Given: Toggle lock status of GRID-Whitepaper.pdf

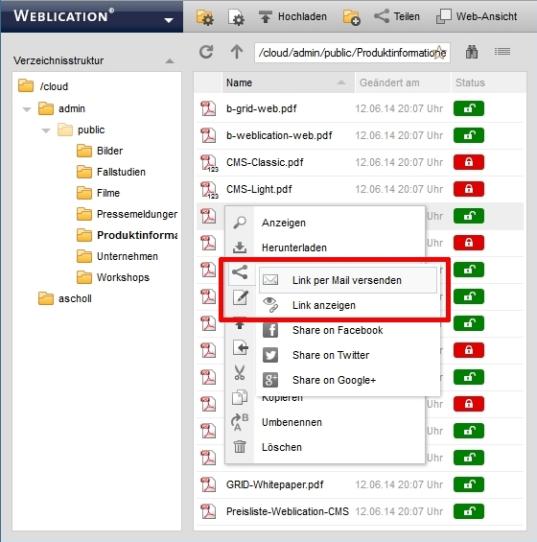Looking at the screenshot, I should [469, 485].
